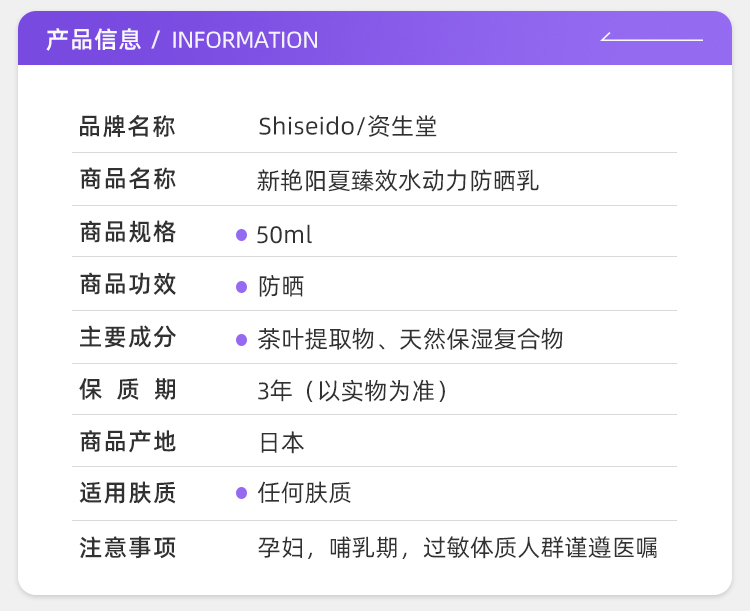Select the 主要成分 label

click(x=128, y=338)
